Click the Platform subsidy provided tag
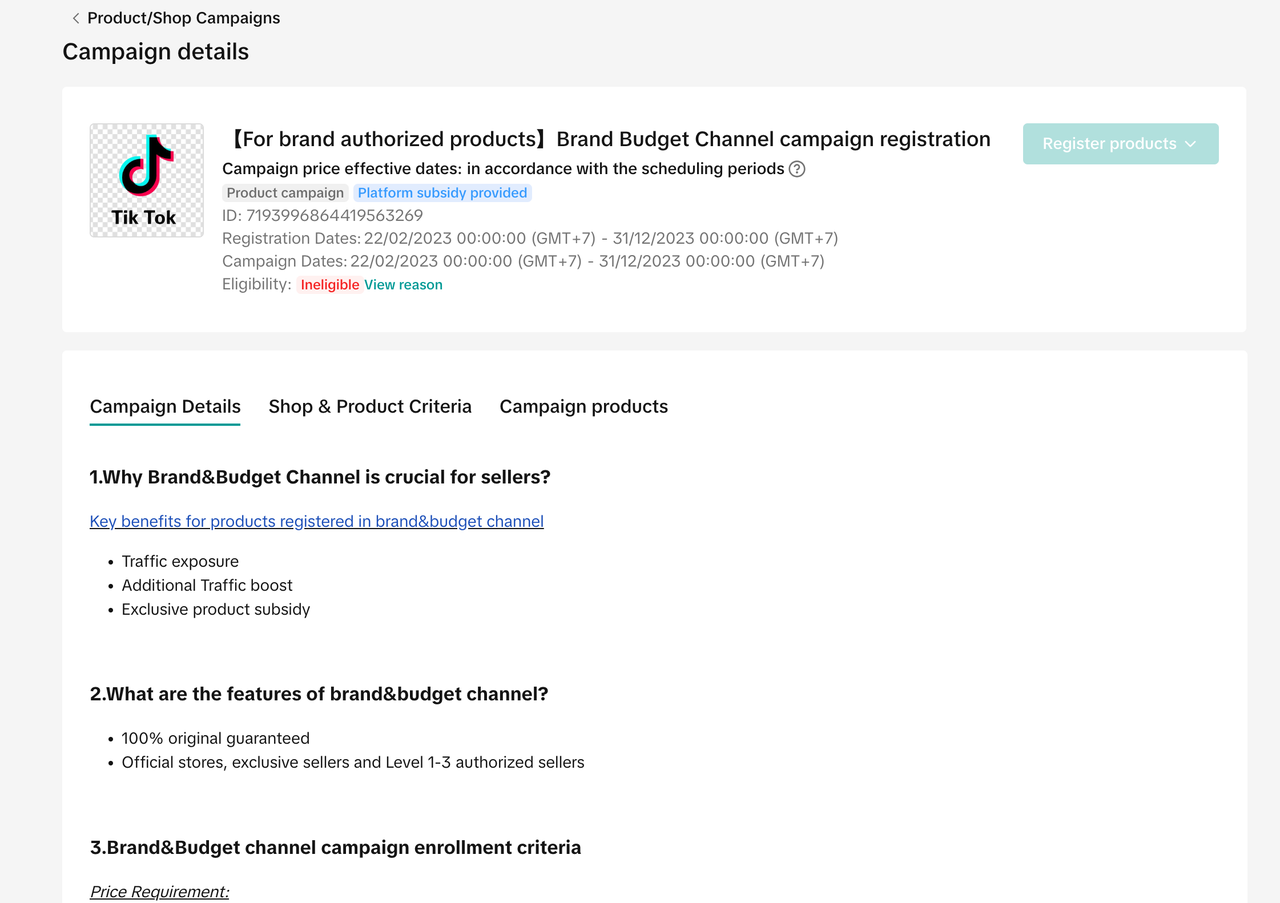1280x903 pixels. tap(442, 193)
